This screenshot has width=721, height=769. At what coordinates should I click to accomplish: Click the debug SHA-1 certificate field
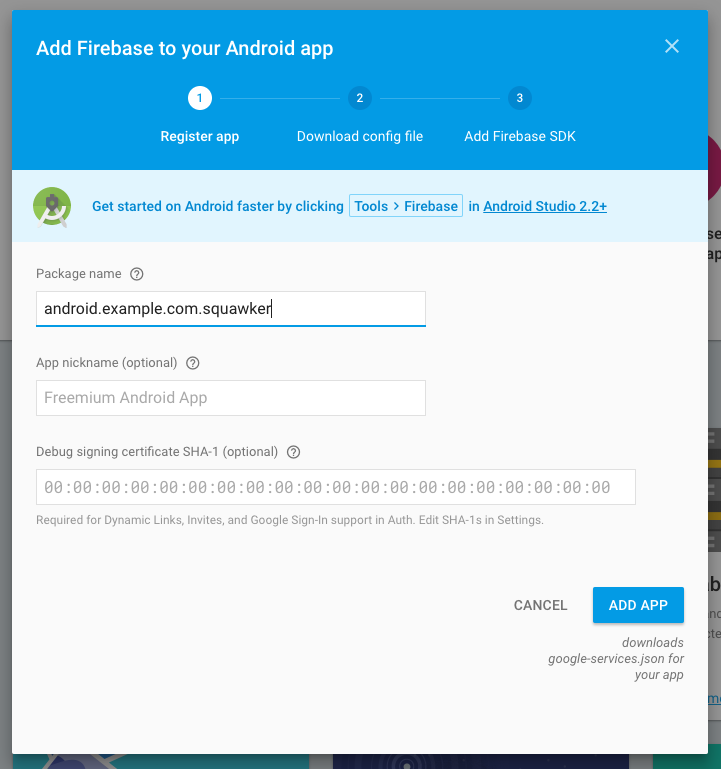tap(336, 488)
